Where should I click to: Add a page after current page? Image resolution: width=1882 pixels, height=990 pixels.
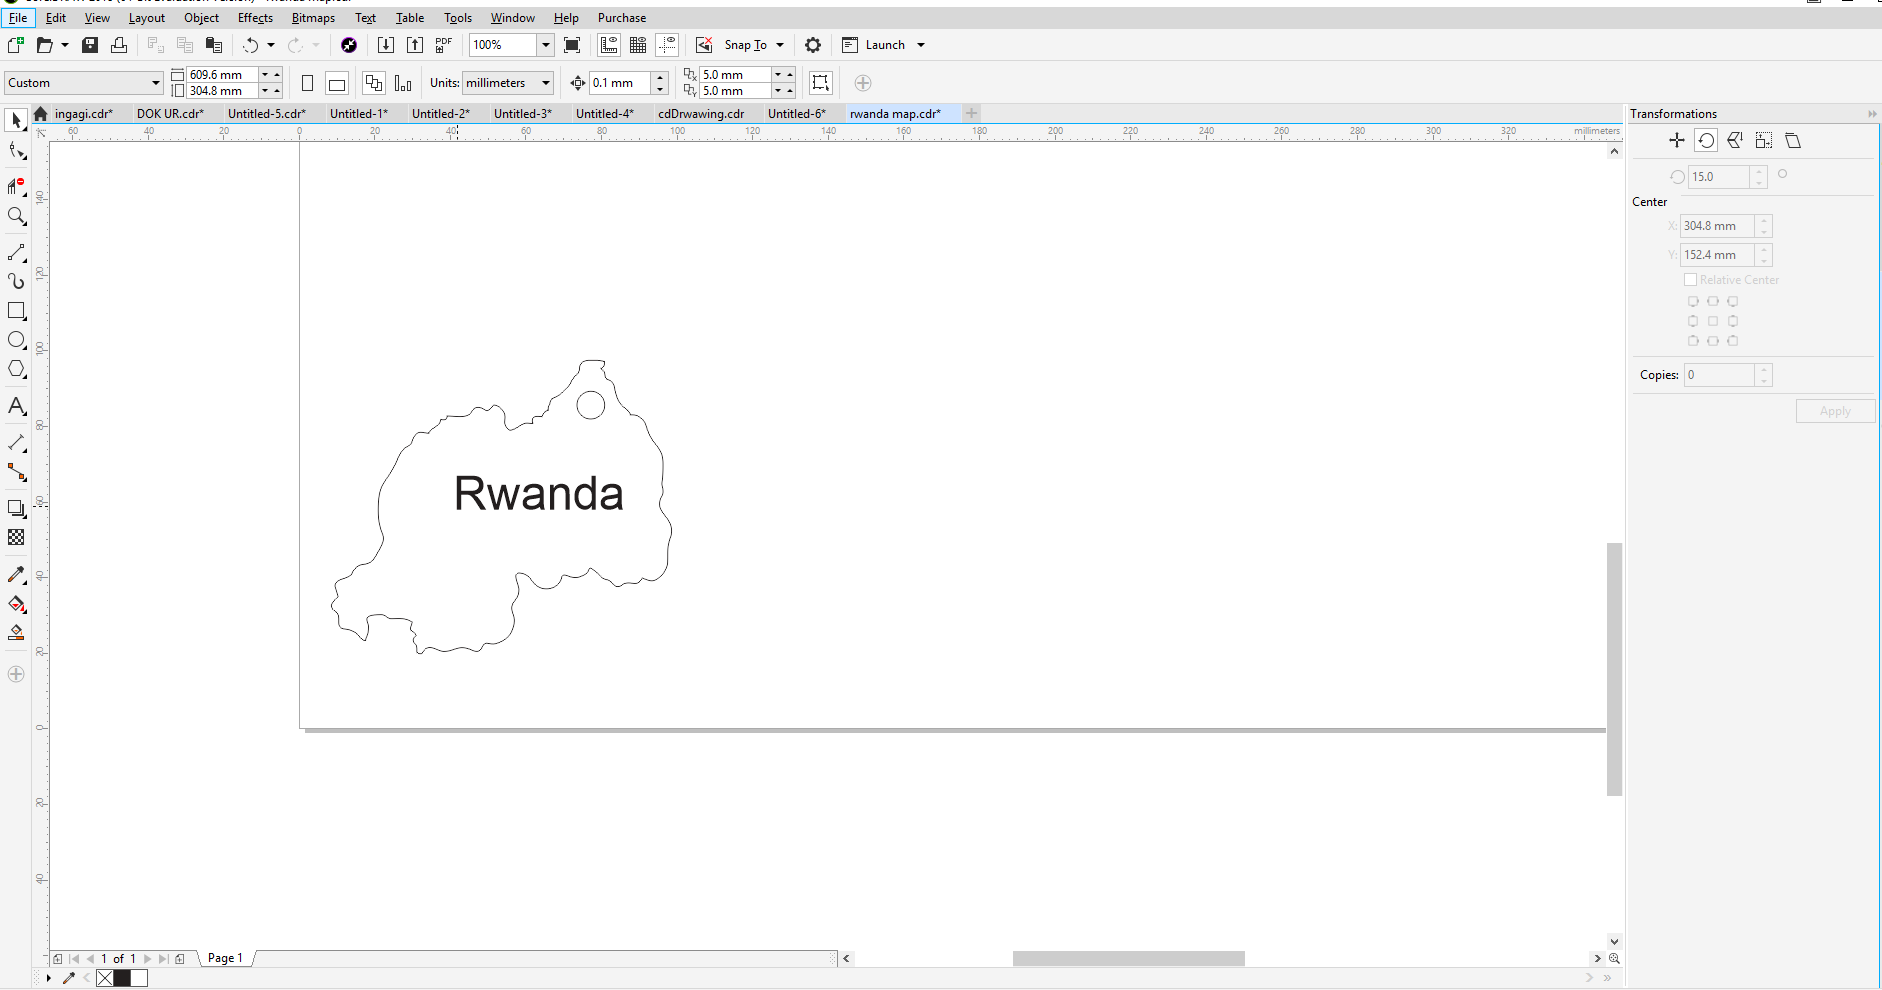[180, 959]
